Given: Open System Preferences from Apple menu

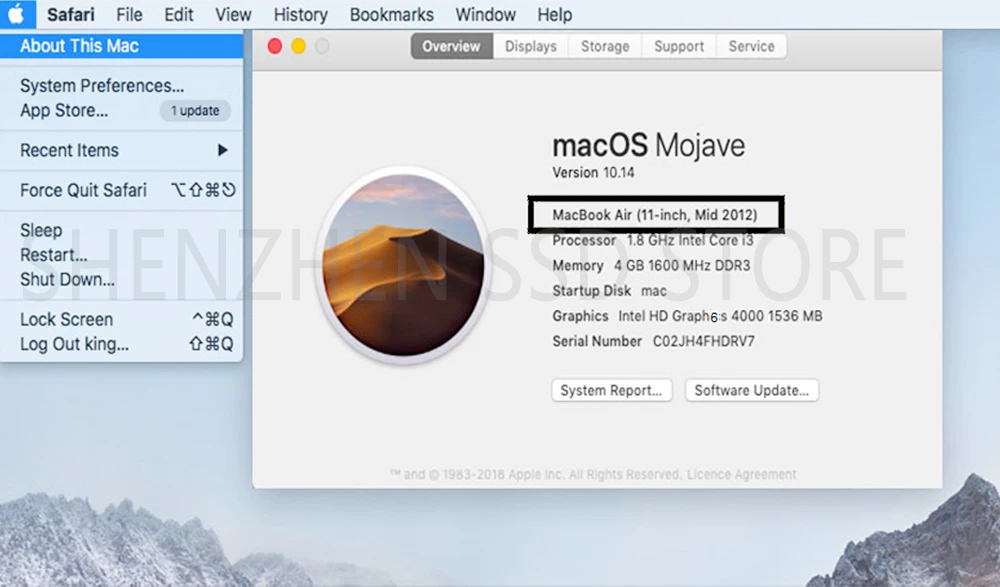Looking at the screenshot, I should [x=121, y=85].
